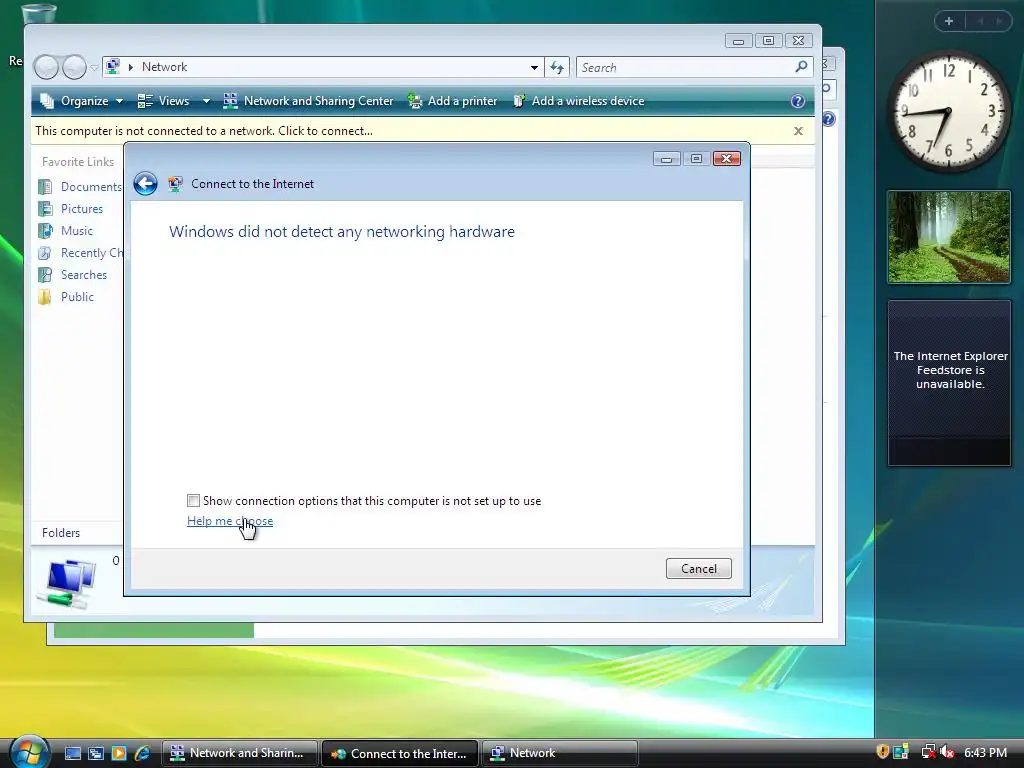1024x768 pixels.
Task: Cancel the Connect to the Internet dialog
Action: (698, 569)
